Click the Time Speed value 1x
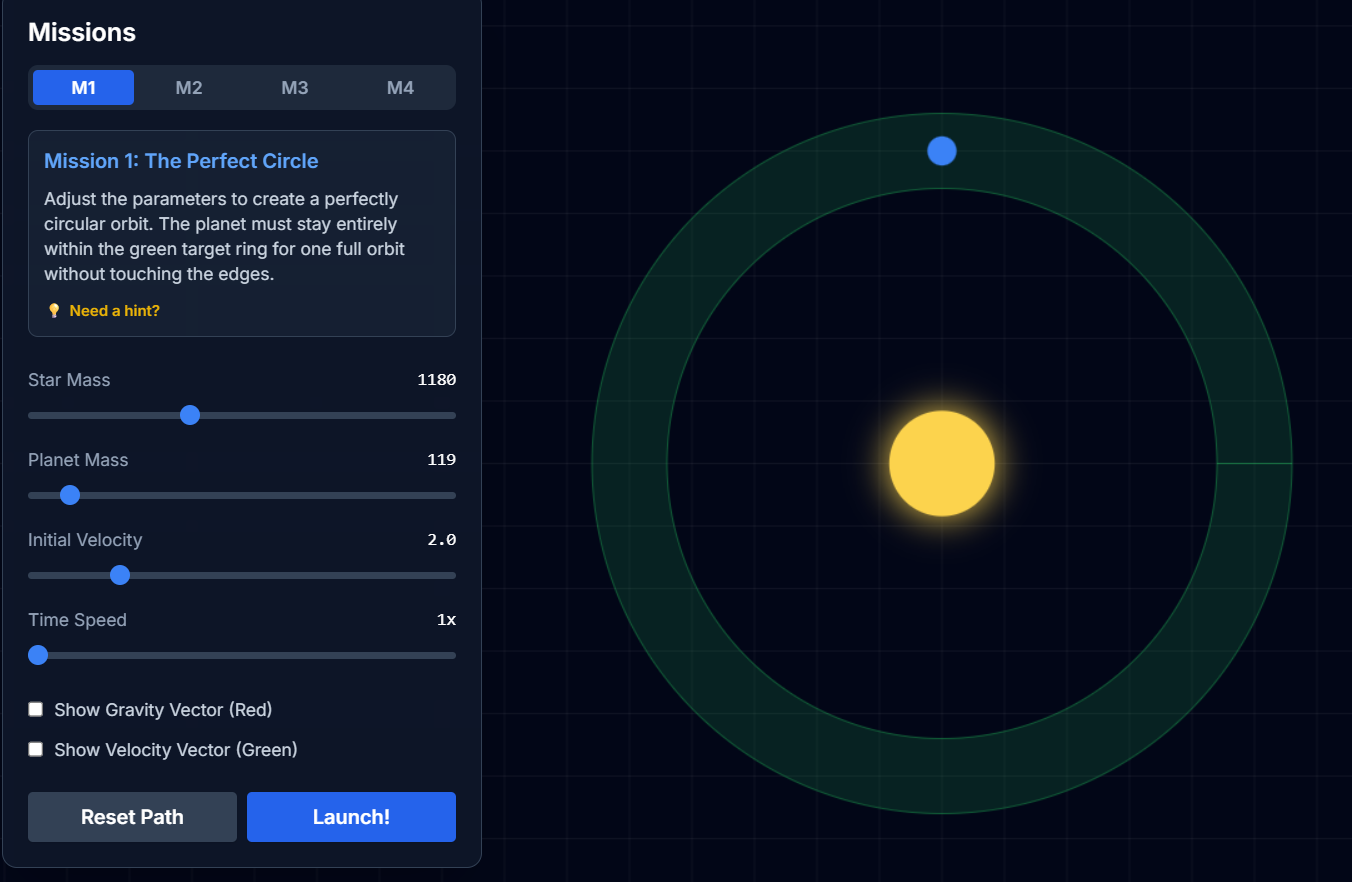This screenshot has height=882, width=1352. (446, 620)
